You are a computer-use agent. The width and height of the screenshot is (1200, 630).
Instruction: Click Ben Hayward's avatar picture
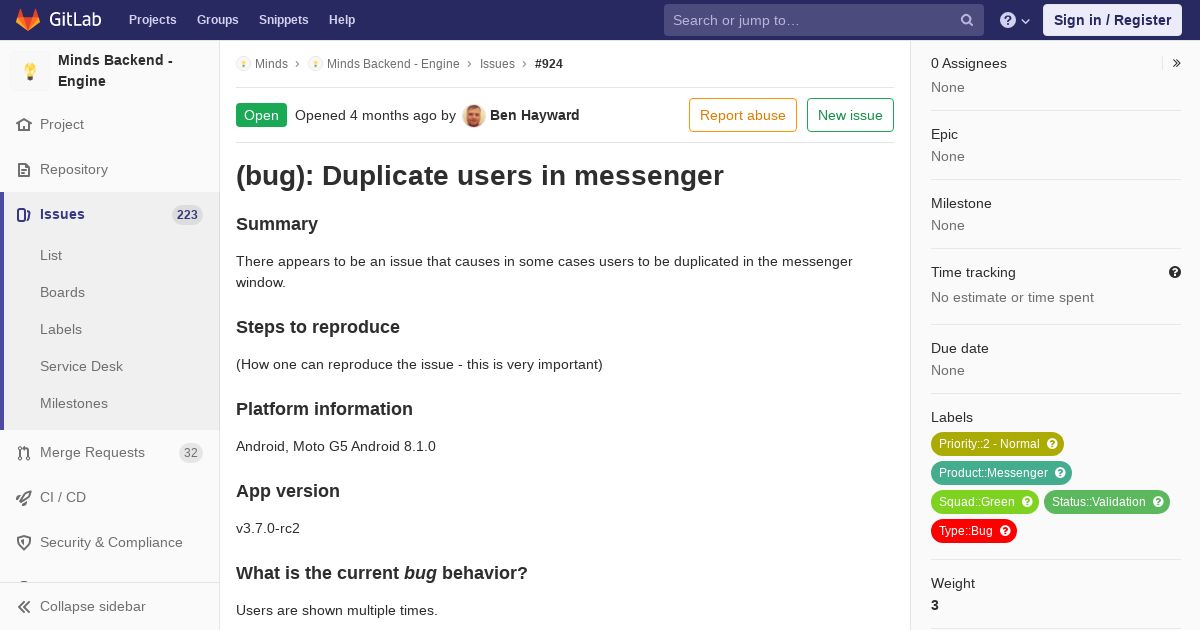[474, 115]
